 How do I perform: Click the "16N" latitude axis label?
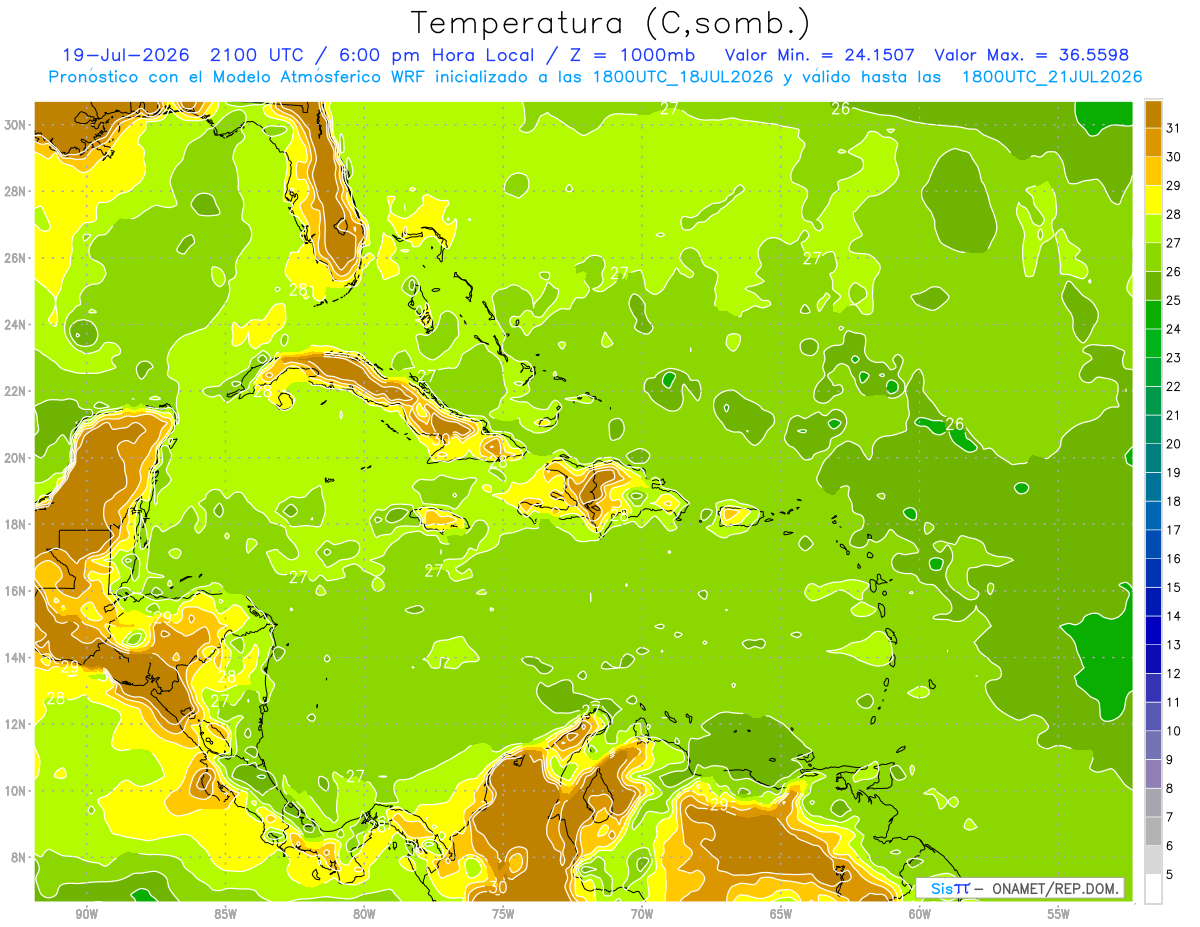point(15,591)
